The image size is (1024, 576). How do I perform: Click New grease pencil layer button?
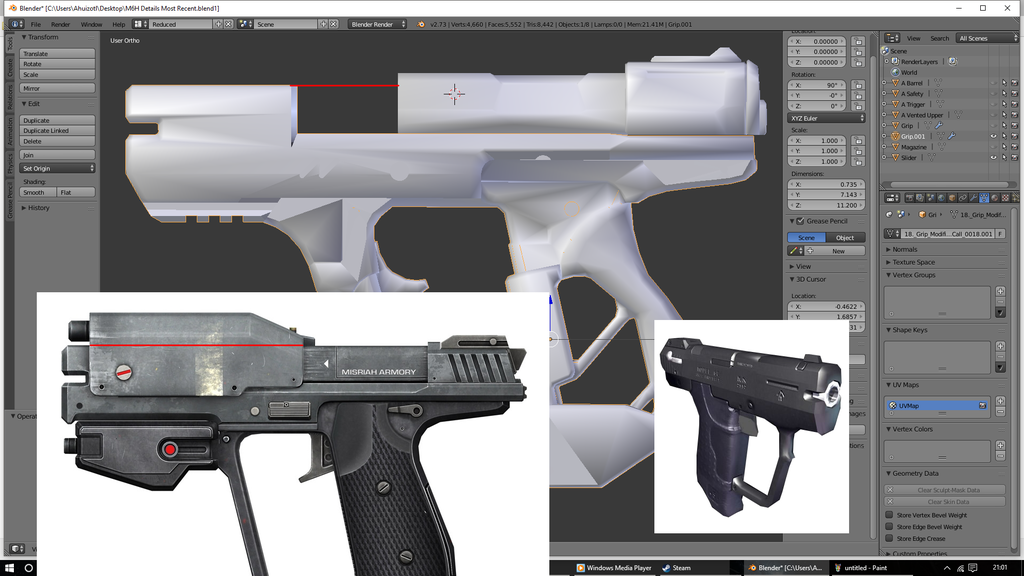[x=833, y=251]
